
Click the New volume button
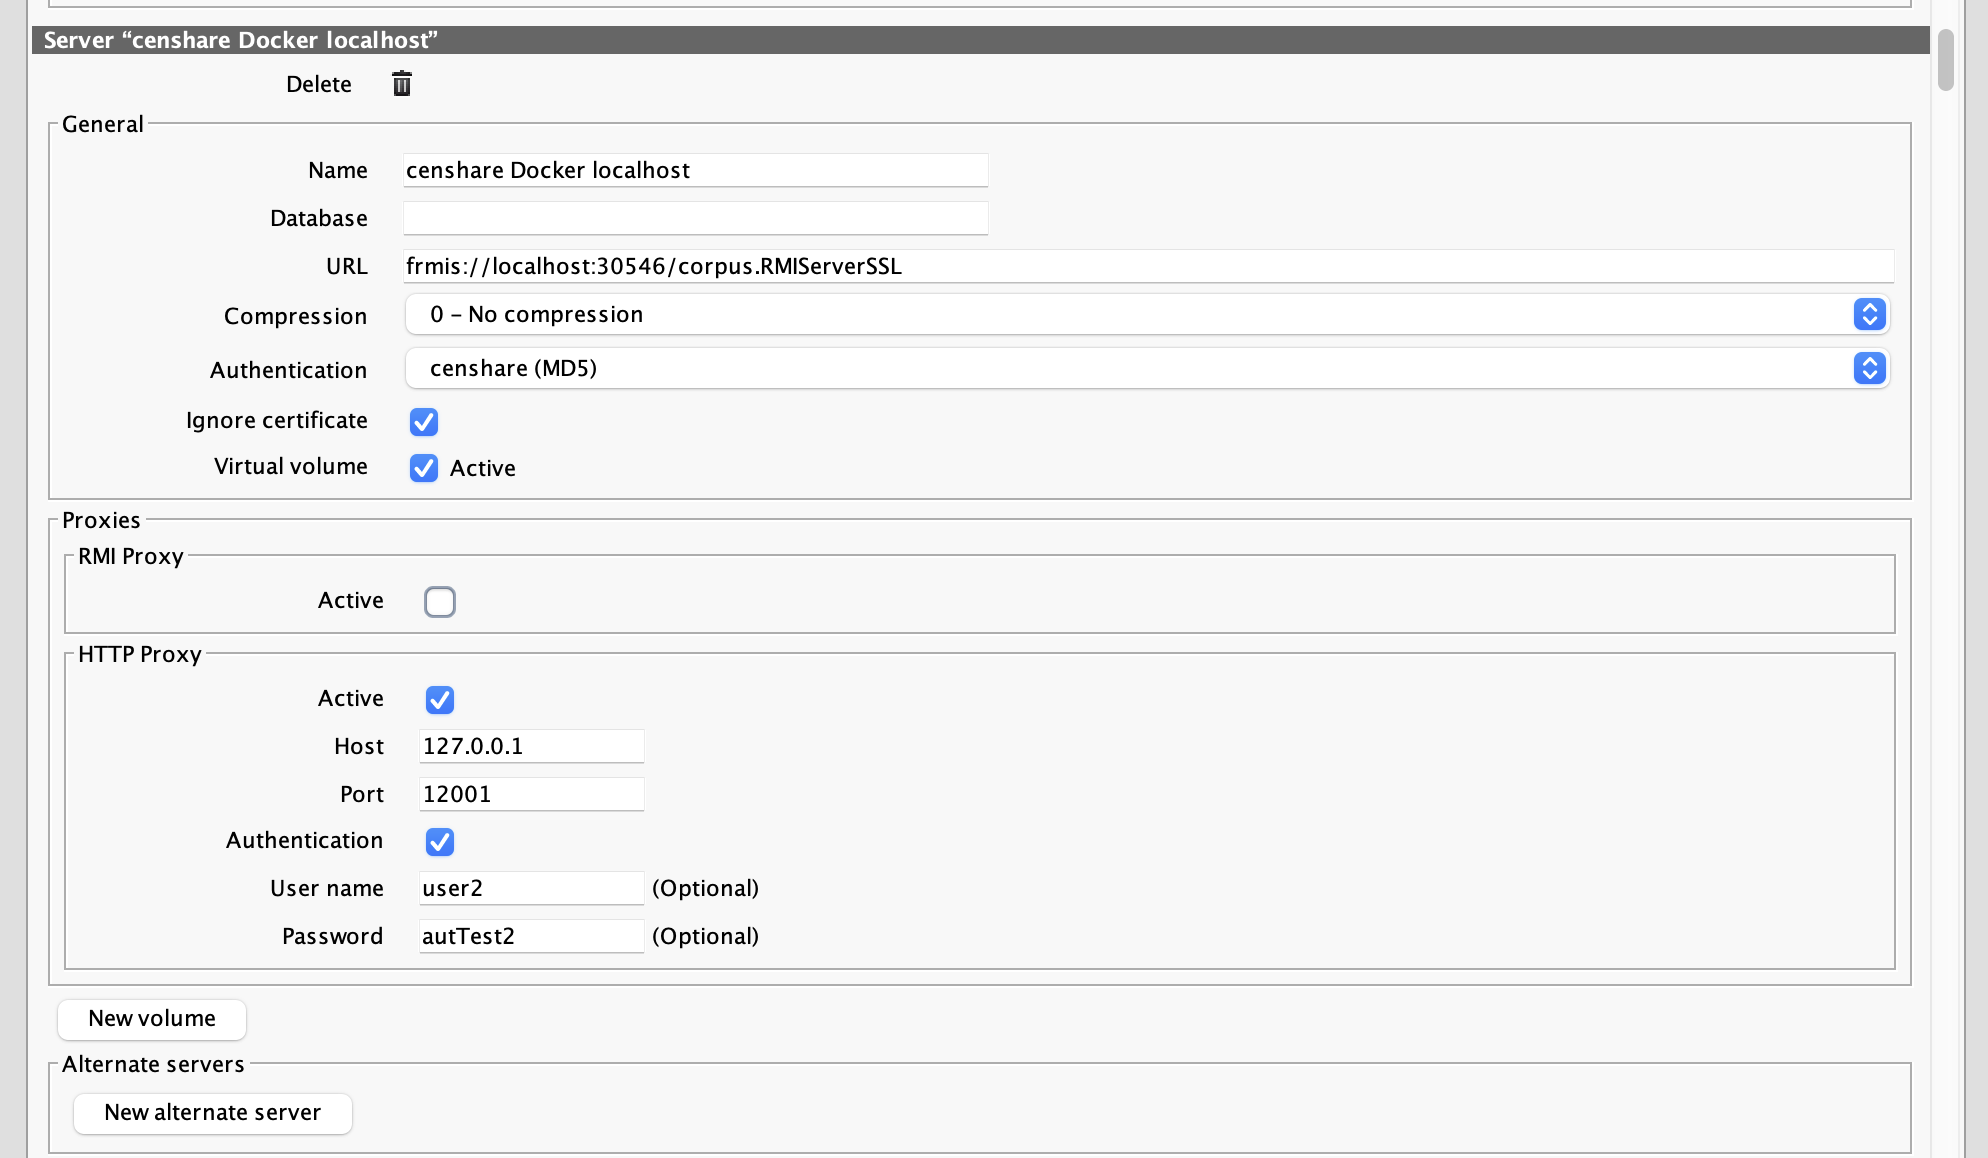(x=152, y=1019)
